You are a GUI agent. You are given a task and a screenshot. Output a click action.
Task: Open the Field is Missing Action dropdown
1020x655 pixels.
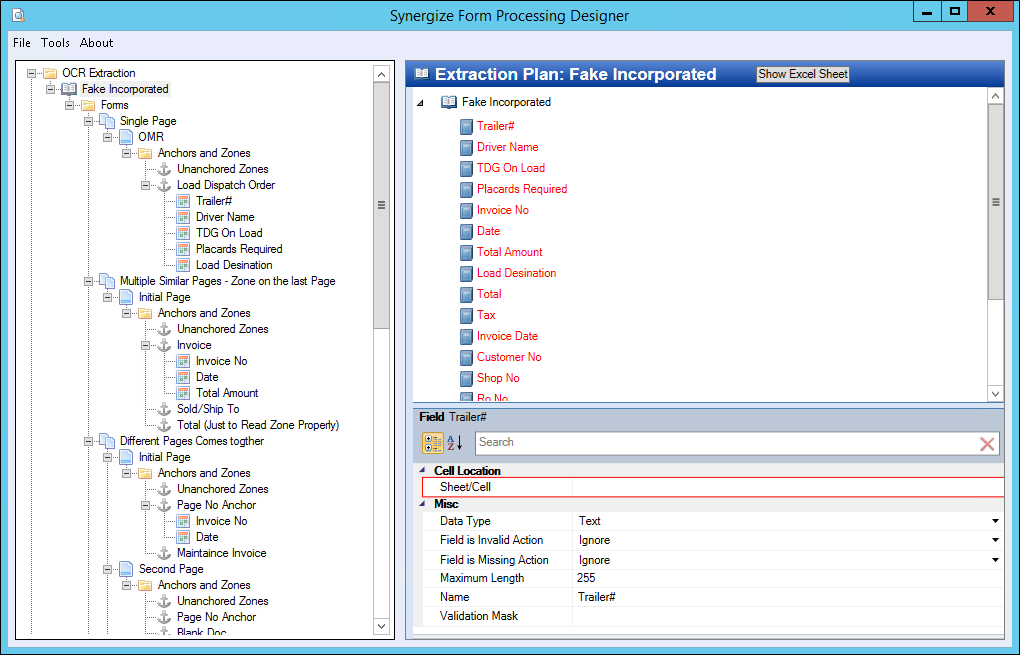click(x=995, y=560)
